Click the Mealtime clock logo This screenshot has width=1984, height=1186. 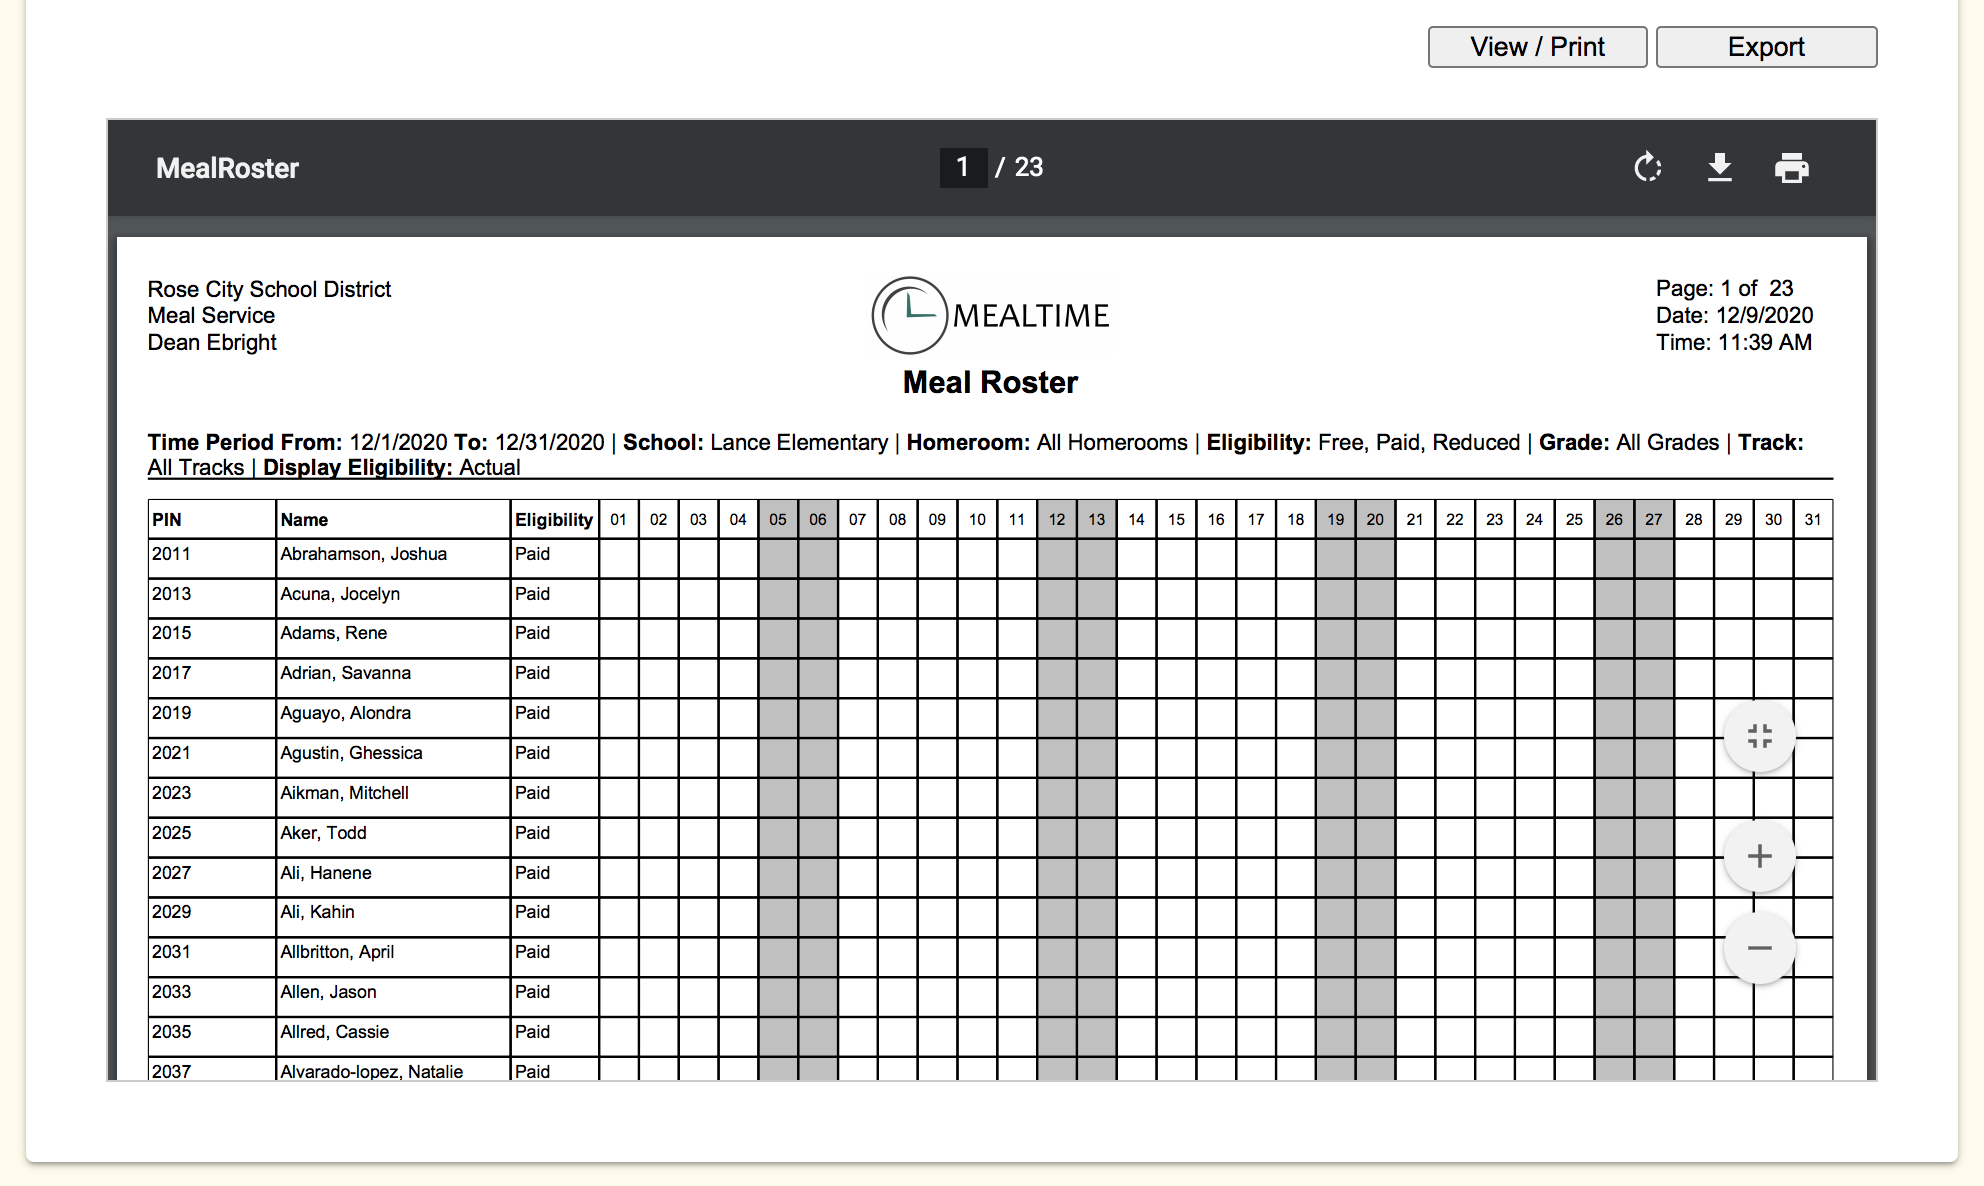pos(909,315)
